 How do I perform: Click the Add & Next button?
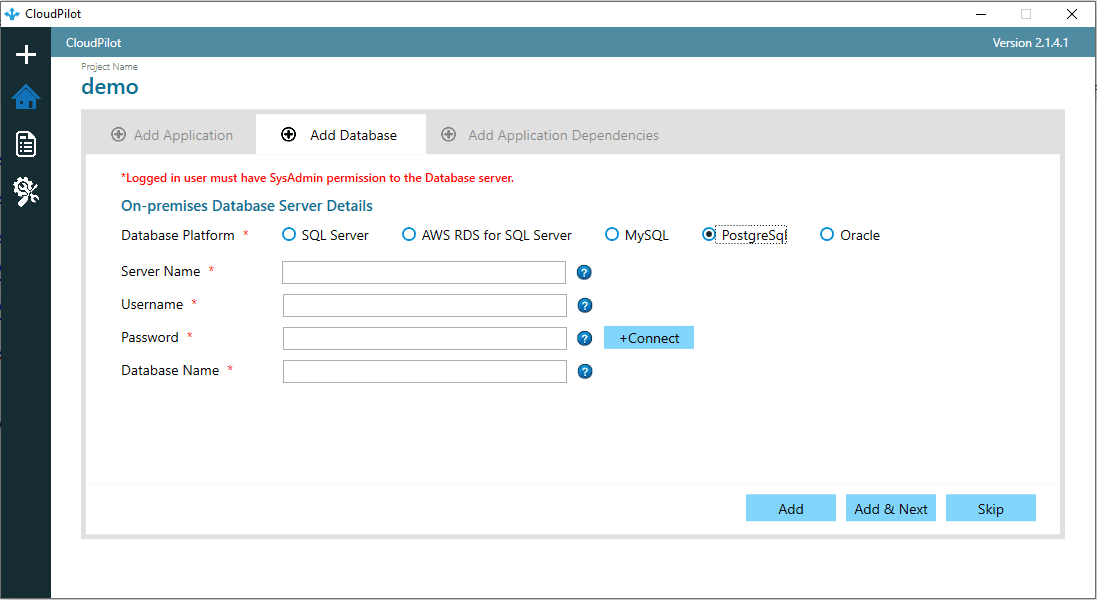[x=891, y=508]
